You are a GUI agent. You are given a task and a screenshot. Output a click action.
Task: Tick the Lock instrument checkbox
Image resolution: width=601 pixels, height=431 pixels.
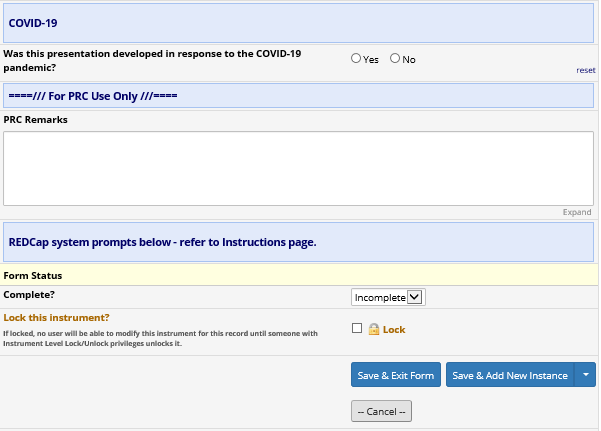click(x=357, y=329)
